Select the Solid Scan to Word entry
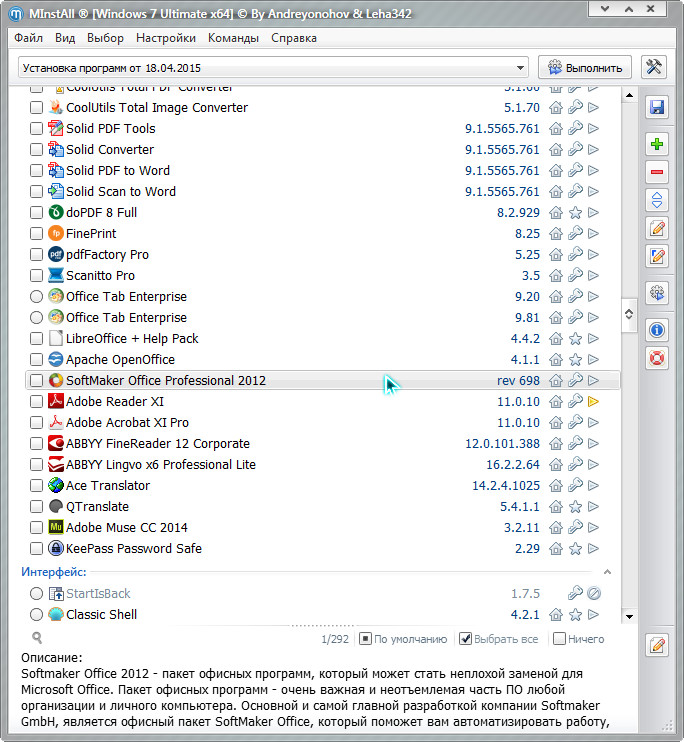The width and height of the screenshot is (684, 742). pyautogui.click(x=322, y=192)
